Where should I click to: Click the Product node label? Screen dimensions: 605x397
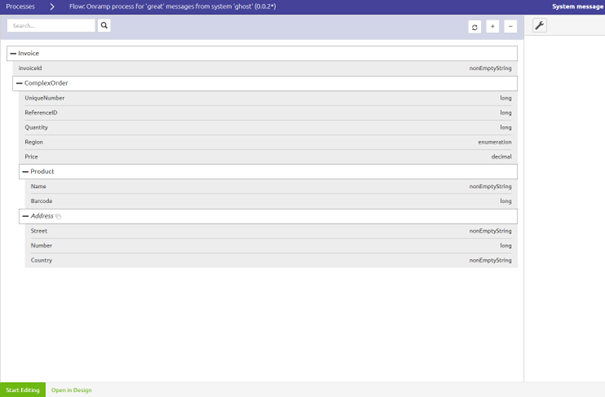(42, 171)
